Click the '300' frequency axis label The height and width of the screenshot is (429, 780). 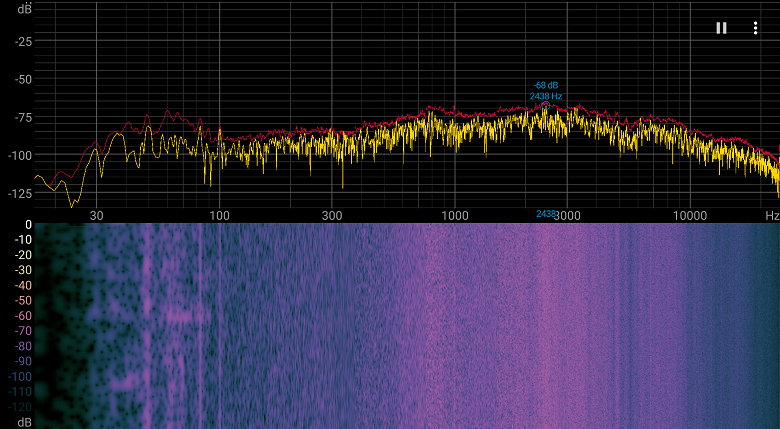332,215
